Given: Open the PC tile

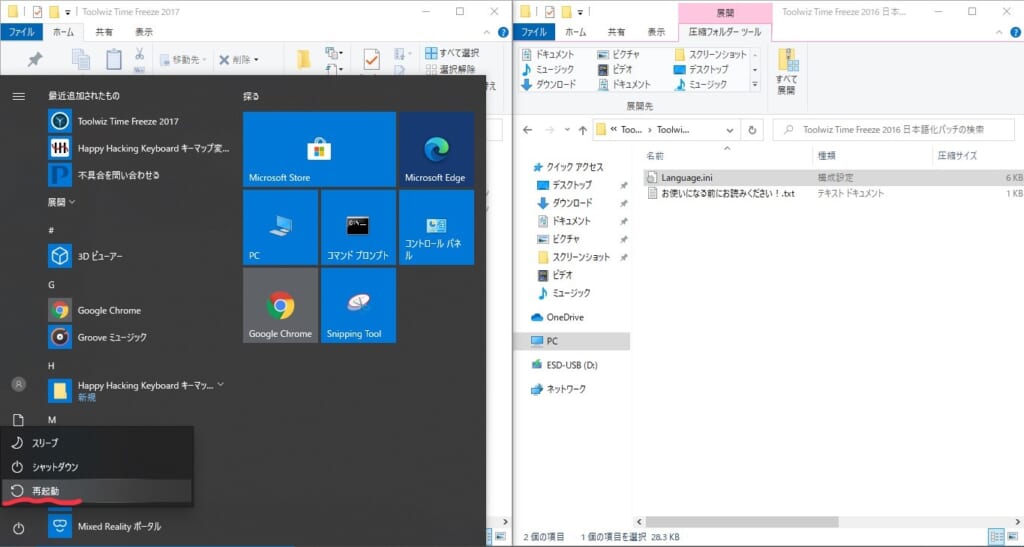Looking at the screenshot, I should click(x=280, y=227).
